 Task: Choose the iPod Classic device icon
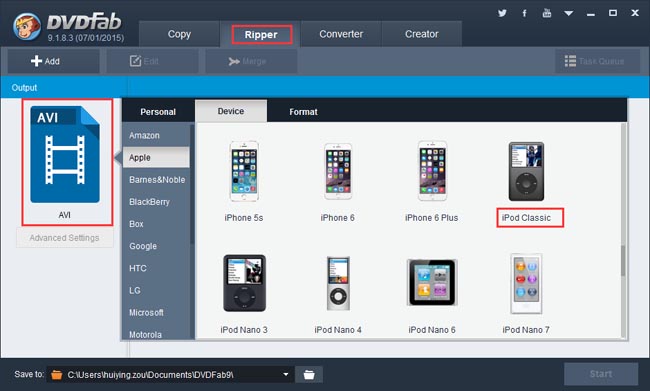point(526,171)
